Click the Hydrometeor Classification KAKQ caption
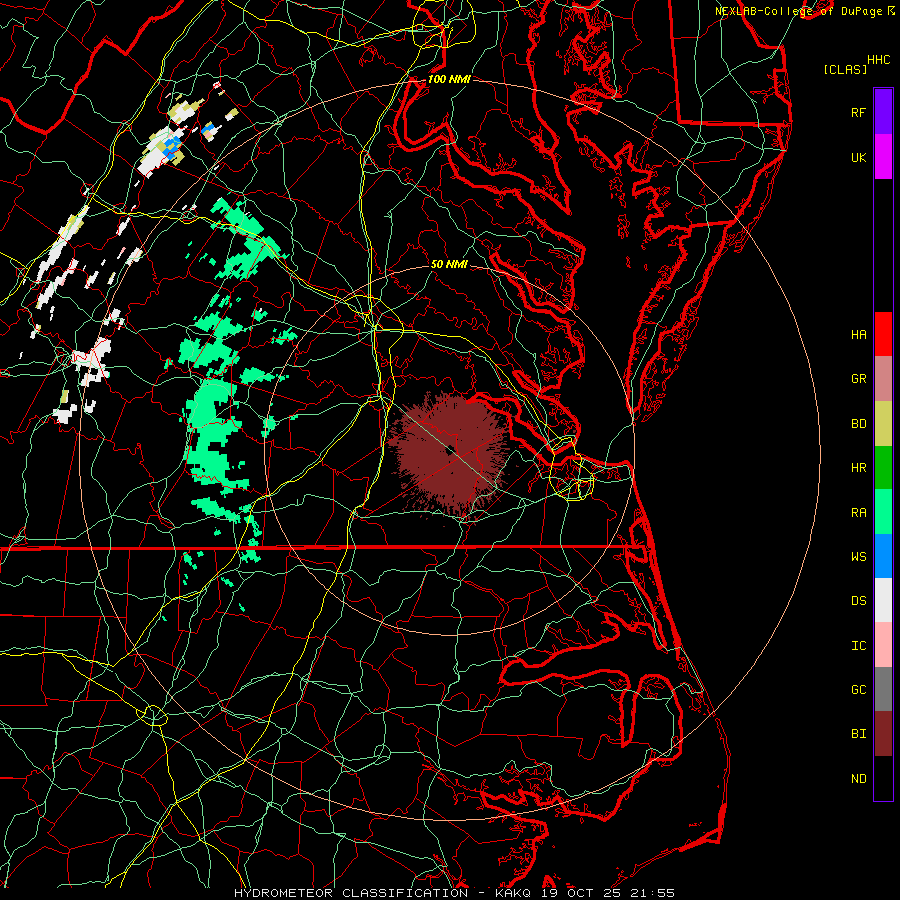The width and height of the screenshot is (900, 900). tap(454, 893)
